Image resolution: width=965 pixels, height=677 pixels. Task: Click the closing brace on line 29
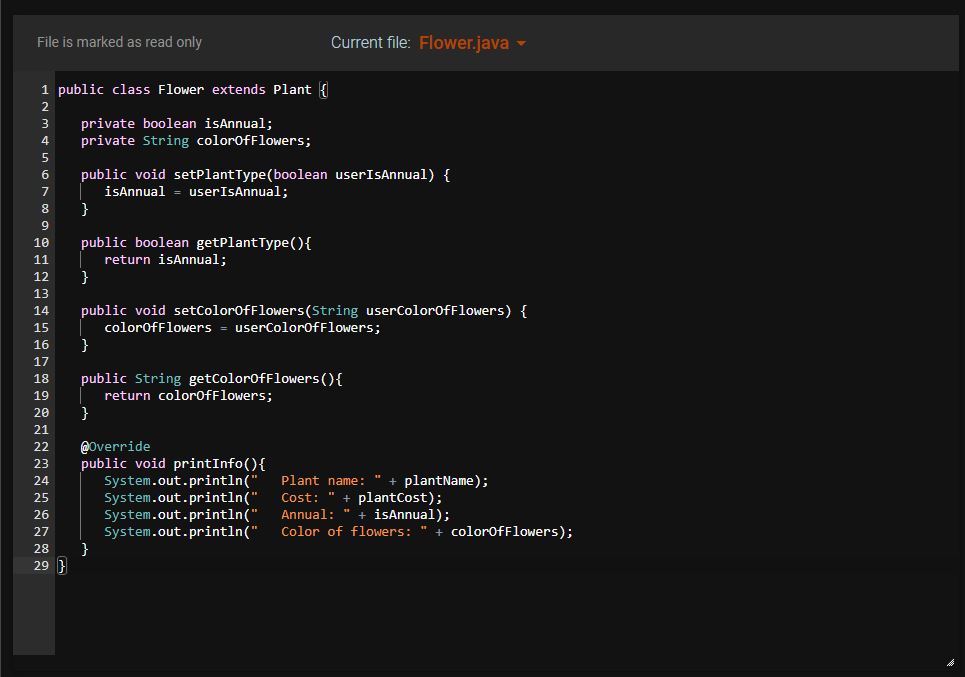(61, 565)
